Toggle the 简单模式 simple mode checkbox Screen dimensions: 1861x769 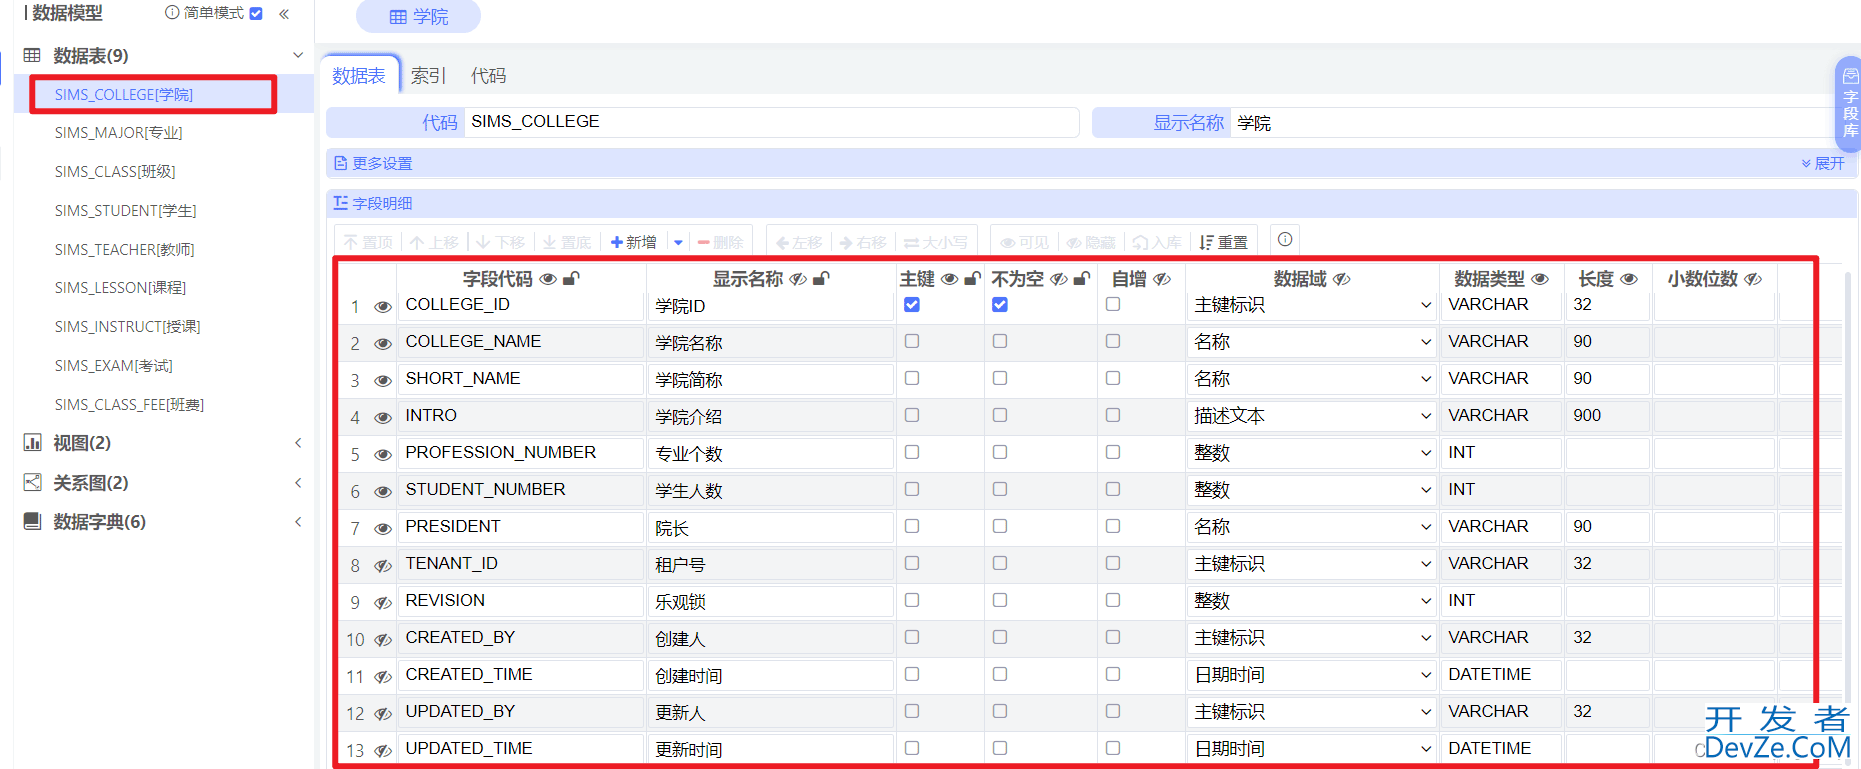pyautogui.click(x=256, y=13)
